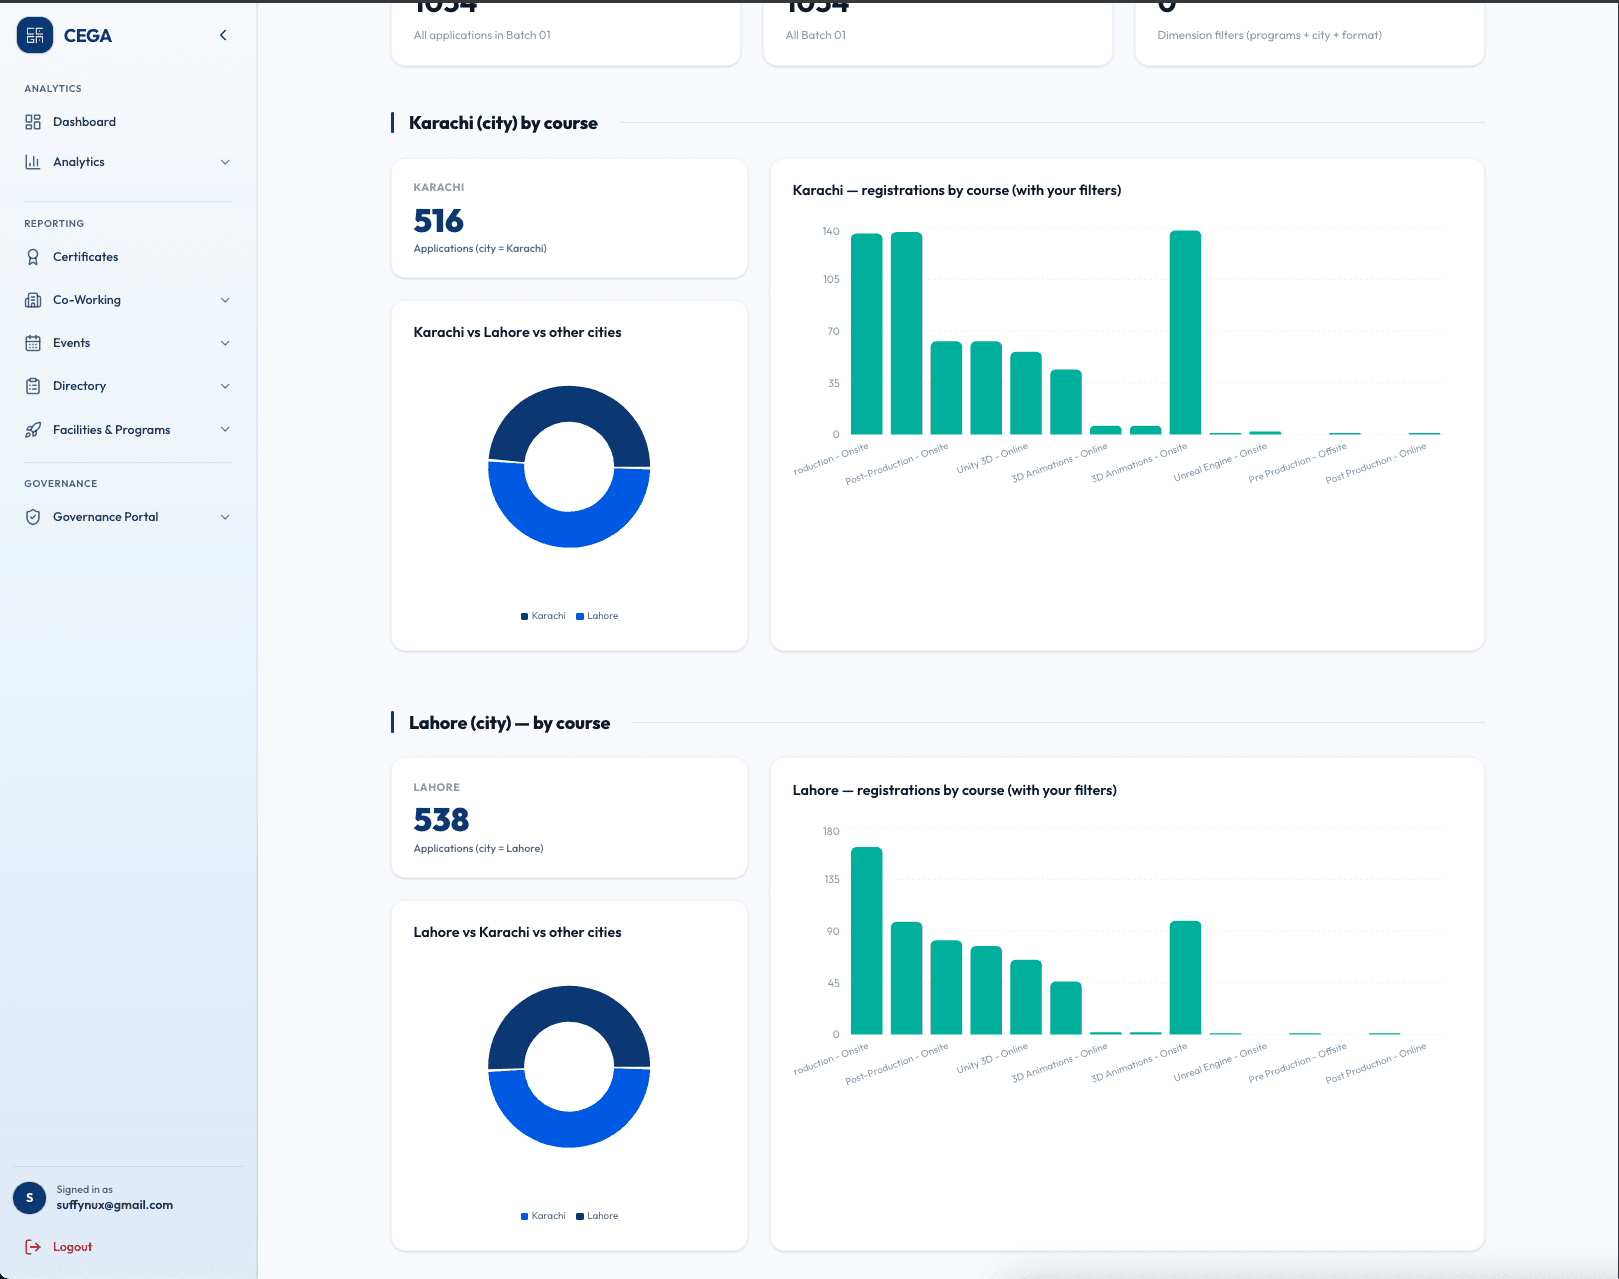Collapse the sidebar with the arrow
The height and width of the screenshot is (1279, 1619).
coord(223,35)
